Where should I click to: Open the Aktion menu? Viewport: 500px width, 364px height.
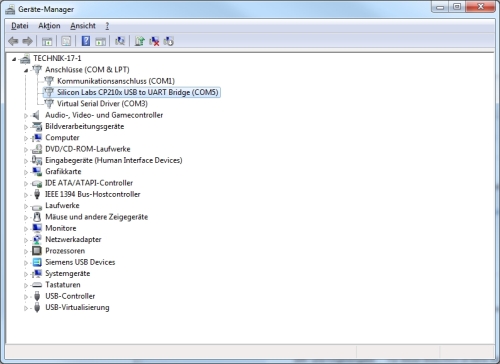49,26
